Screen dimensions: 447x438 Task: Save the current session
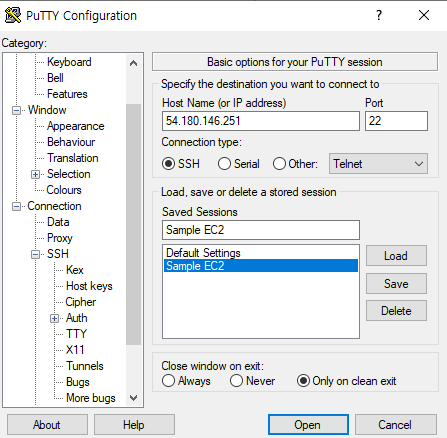(396, 284)
